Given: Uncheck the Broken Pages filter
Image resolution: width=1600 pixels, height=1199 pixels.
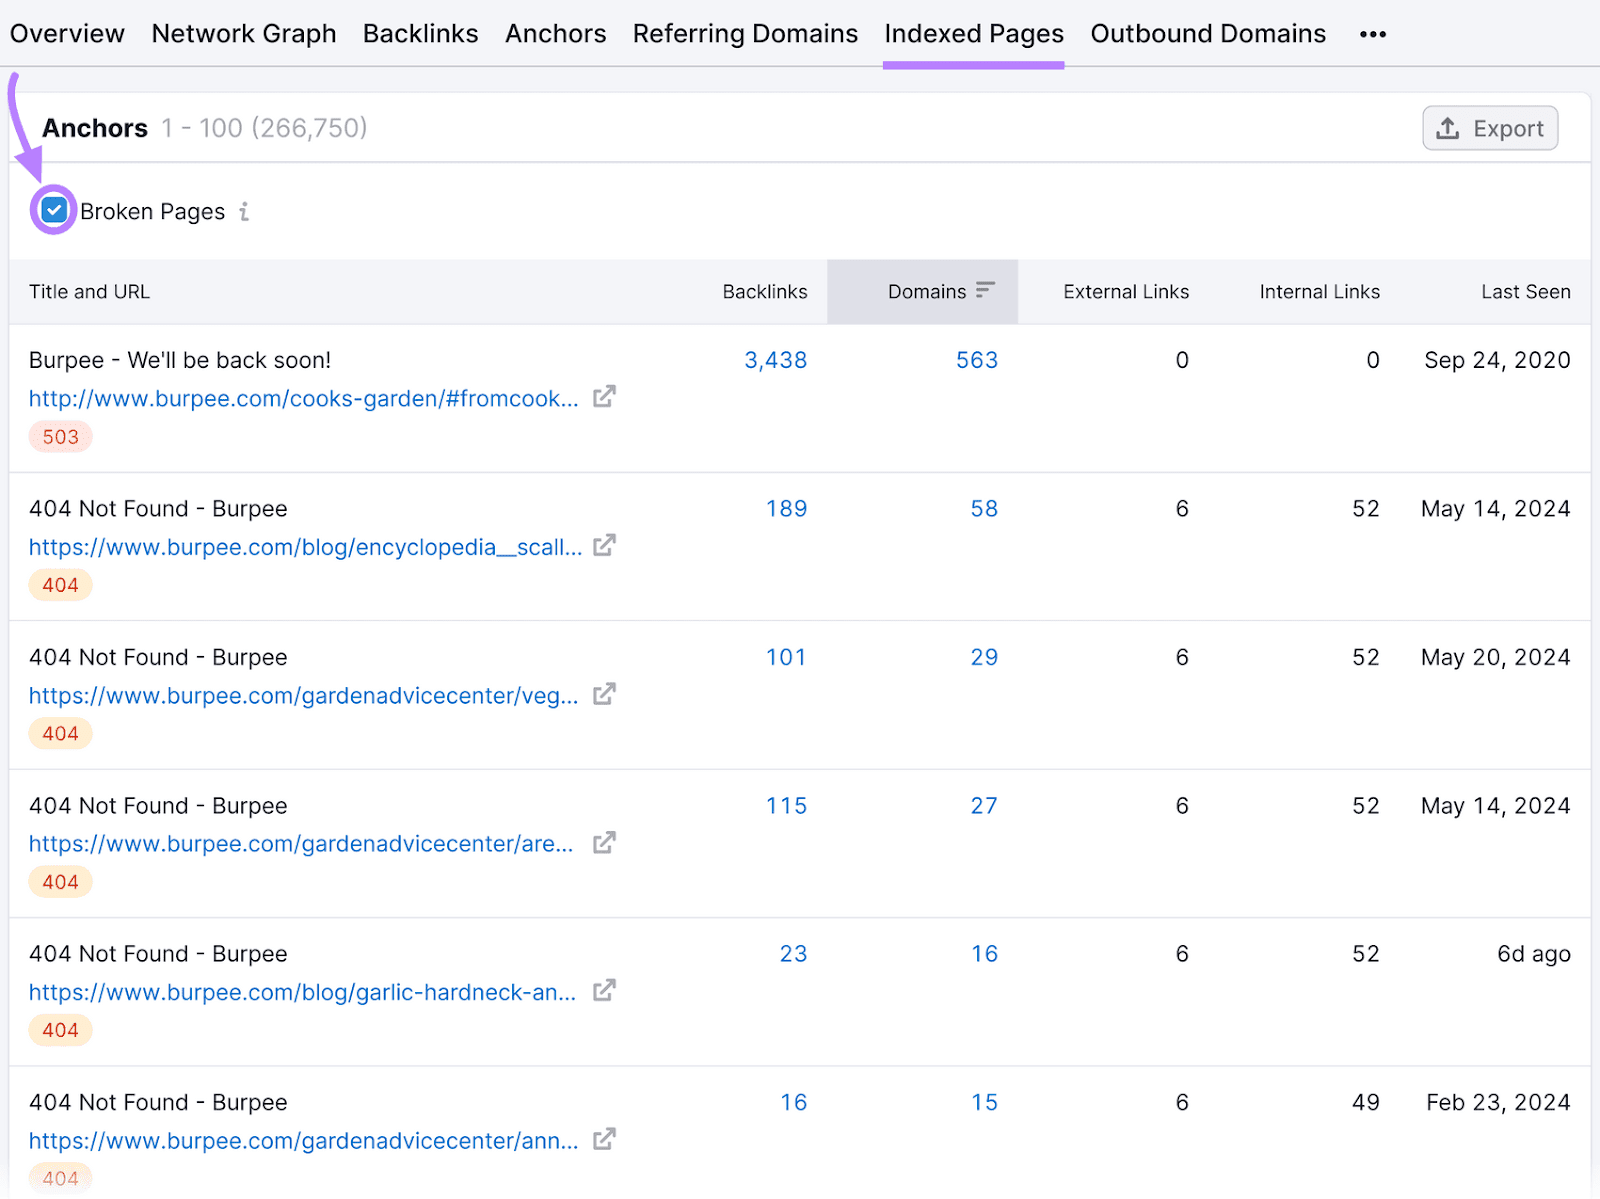Looking at the screenshot, I should [54, 210].
